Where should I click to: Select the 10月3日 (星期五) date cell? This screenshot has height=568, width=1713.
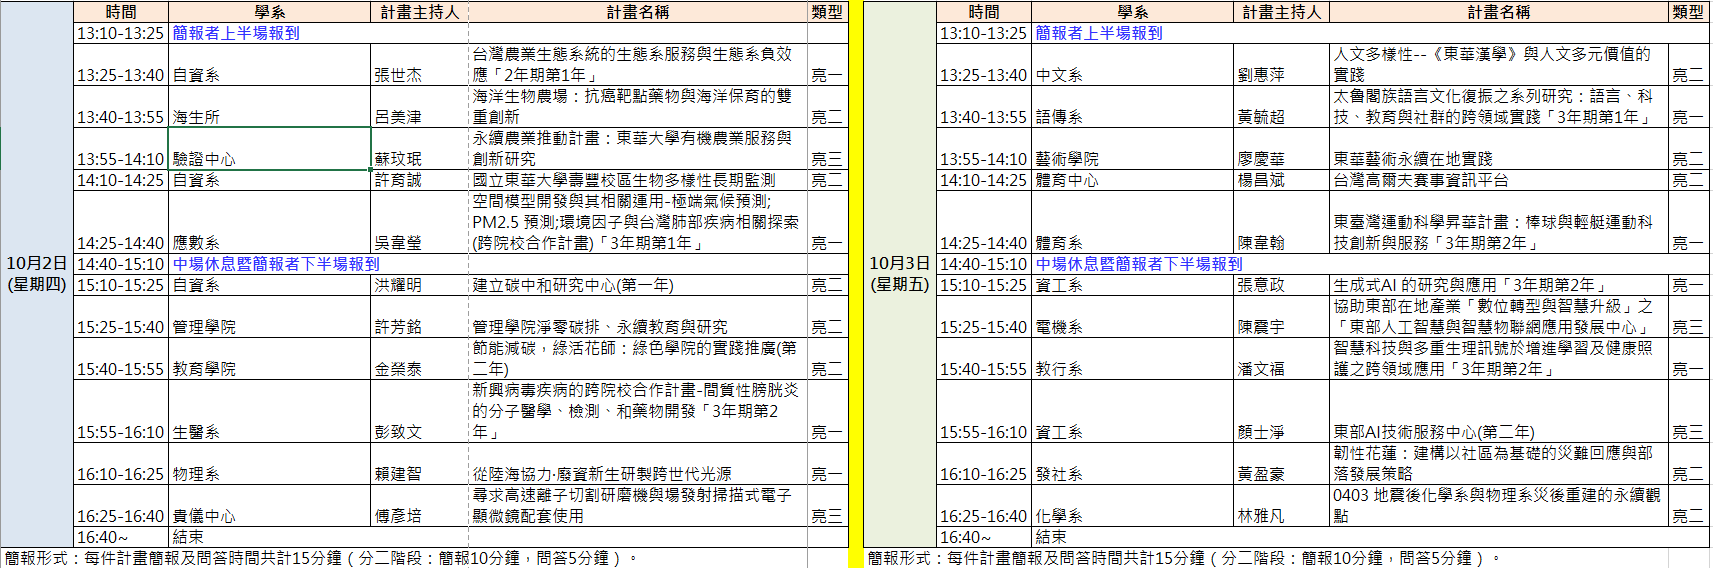pyautogui.click(x=899, y=274)
